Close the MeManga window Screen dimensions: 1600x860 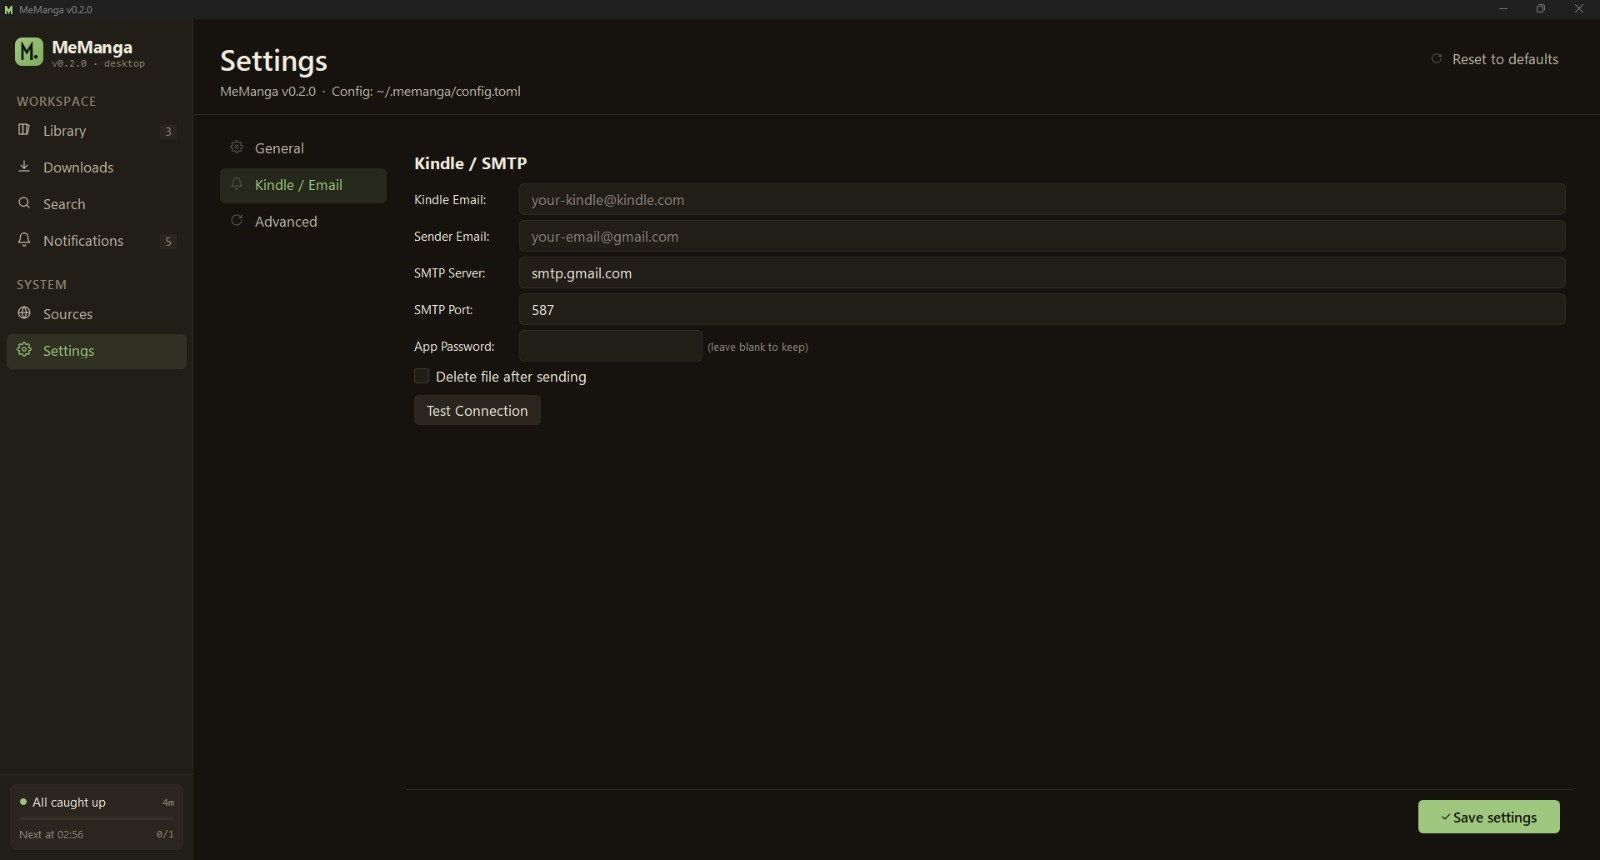(x=1579, y=9)
